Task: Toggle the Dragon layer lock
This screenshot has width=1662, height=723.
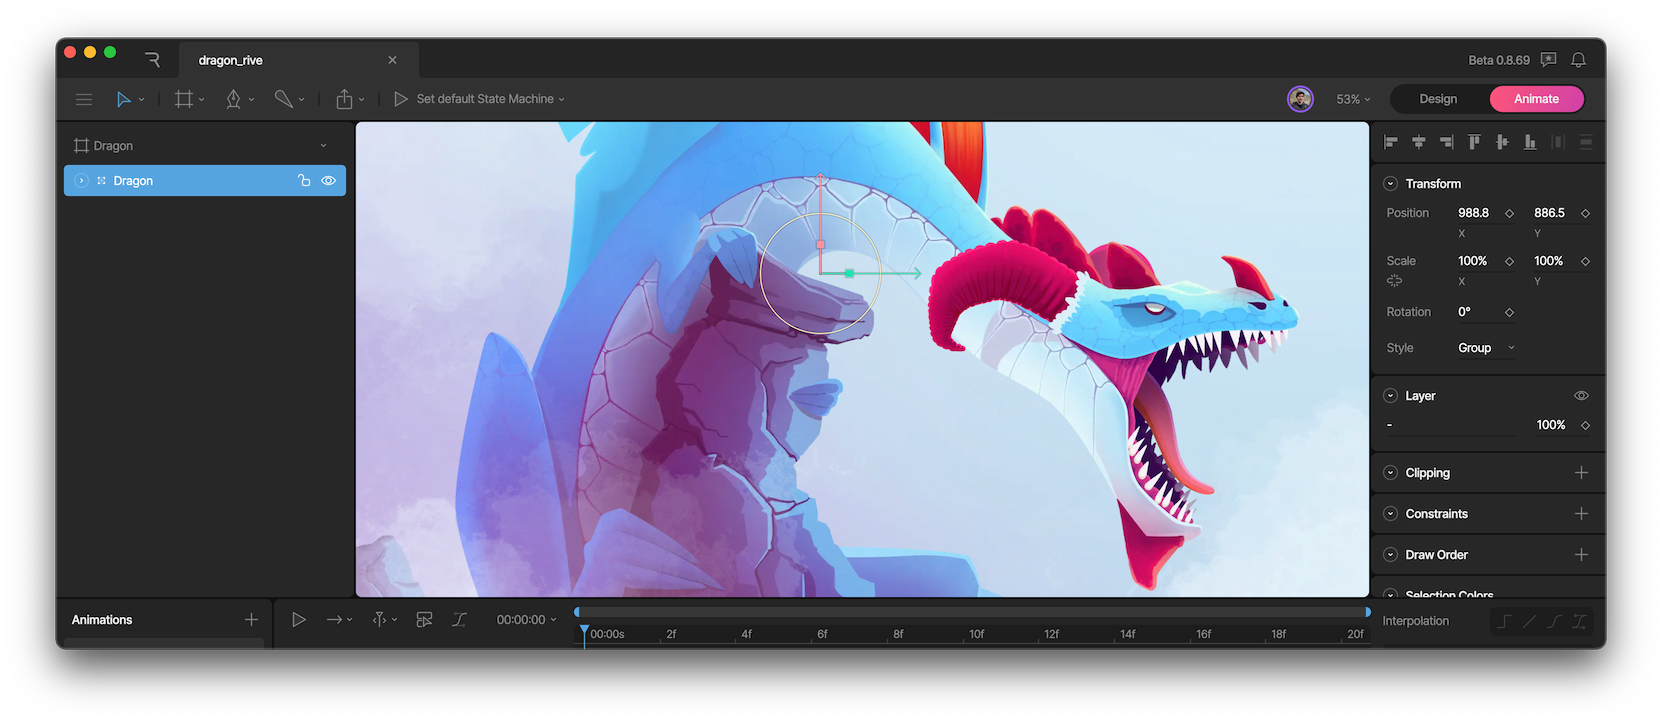Action: tap(304, 181)
